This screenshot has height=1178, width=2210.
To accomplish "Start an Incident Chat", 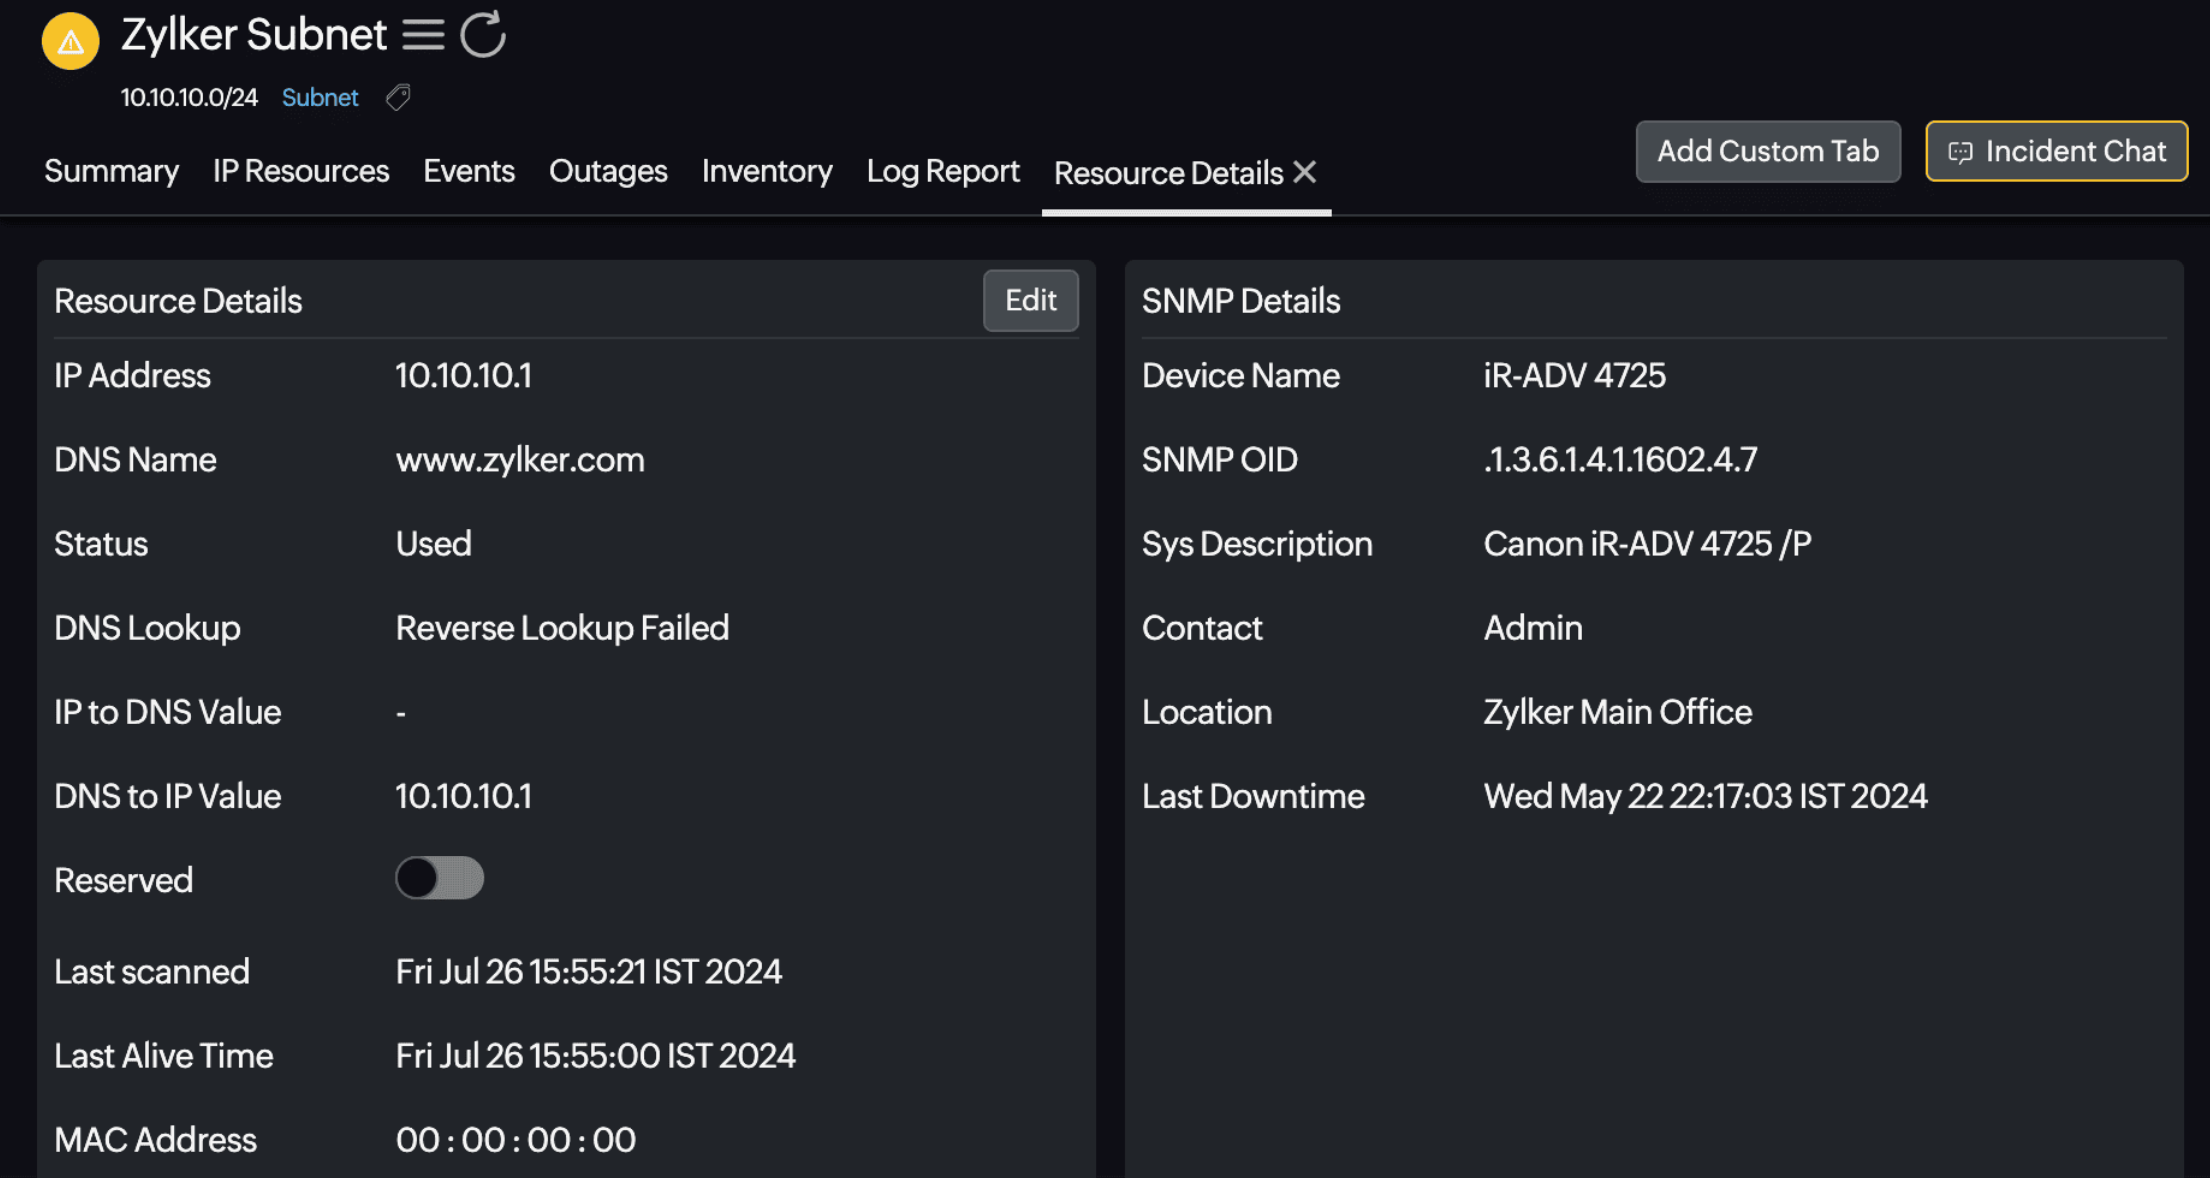I will click(x=2056, y=151).
